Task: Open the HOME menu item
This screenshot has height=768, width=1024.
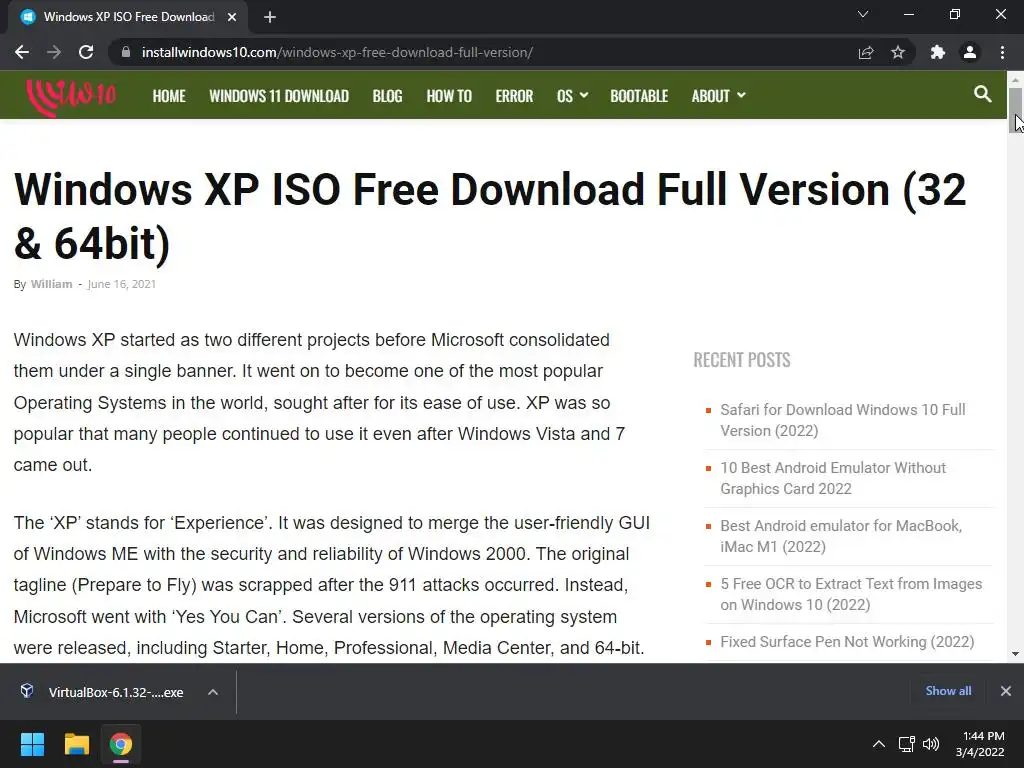Action: tap(169, 96)
